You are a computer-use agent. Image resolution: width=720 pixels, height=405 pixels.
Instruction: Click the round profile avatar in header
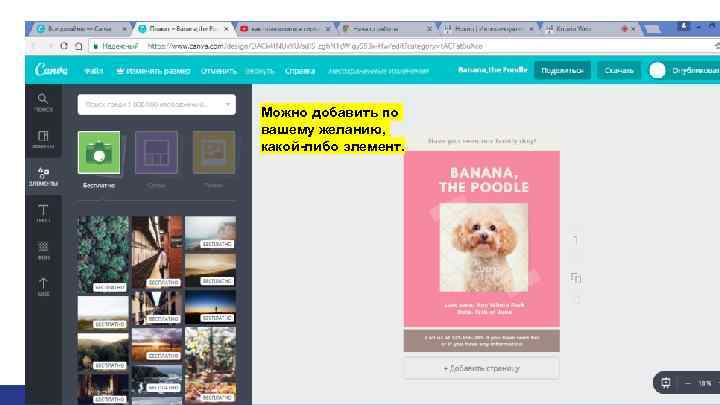pos(657,70)
